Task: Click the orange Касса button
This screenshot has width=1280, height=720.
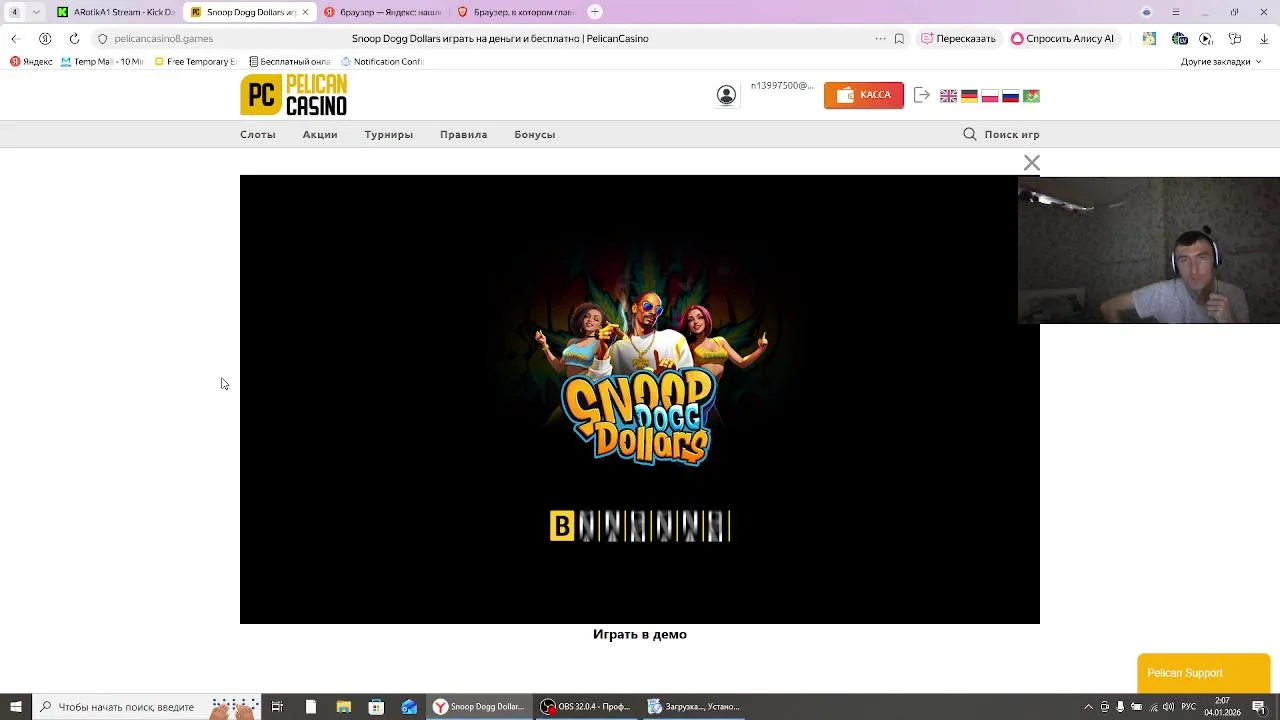Action: [864, 95]
